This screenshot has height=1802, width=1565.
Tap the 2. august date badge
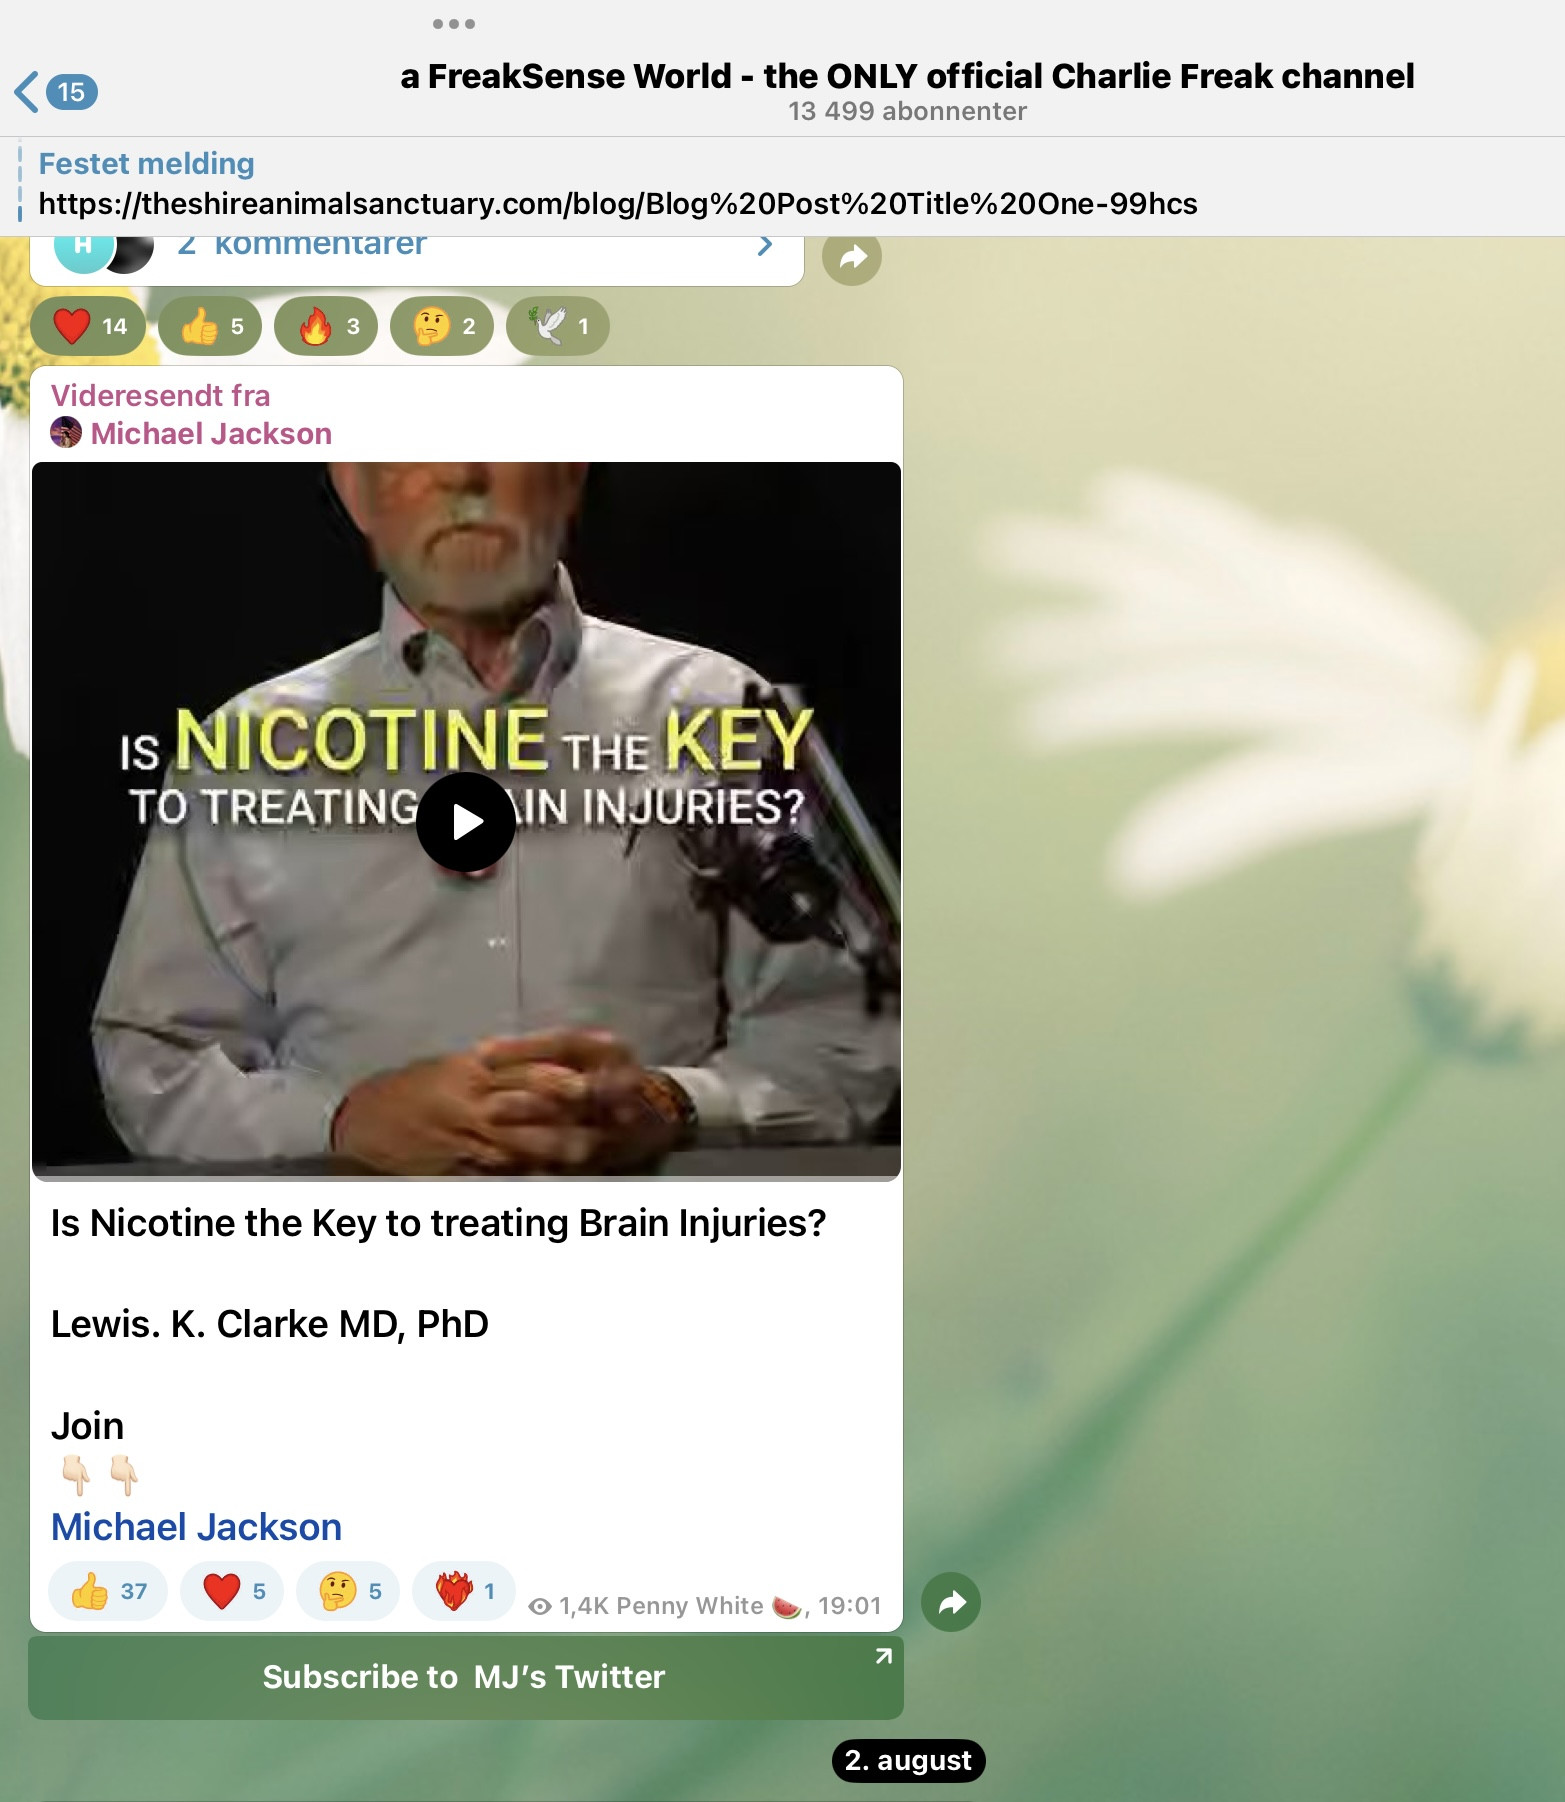(x=908, y=1761)
